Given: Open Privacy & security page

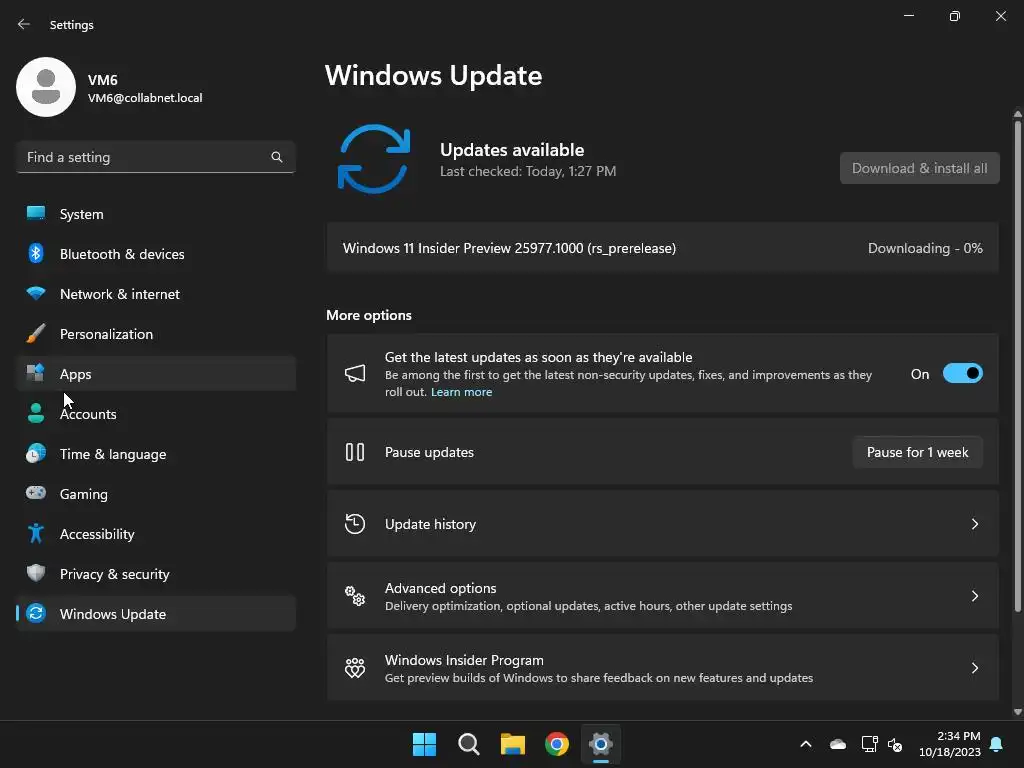Looking at the screenshot, I should 156,573.
